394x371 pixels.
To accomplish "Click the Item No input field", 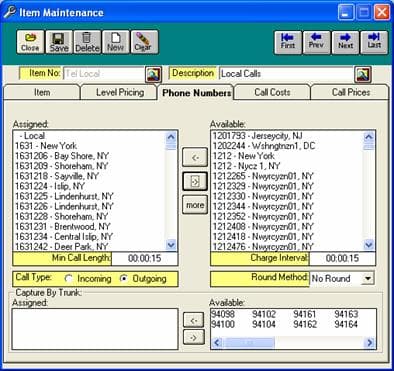I will (104, 74).
